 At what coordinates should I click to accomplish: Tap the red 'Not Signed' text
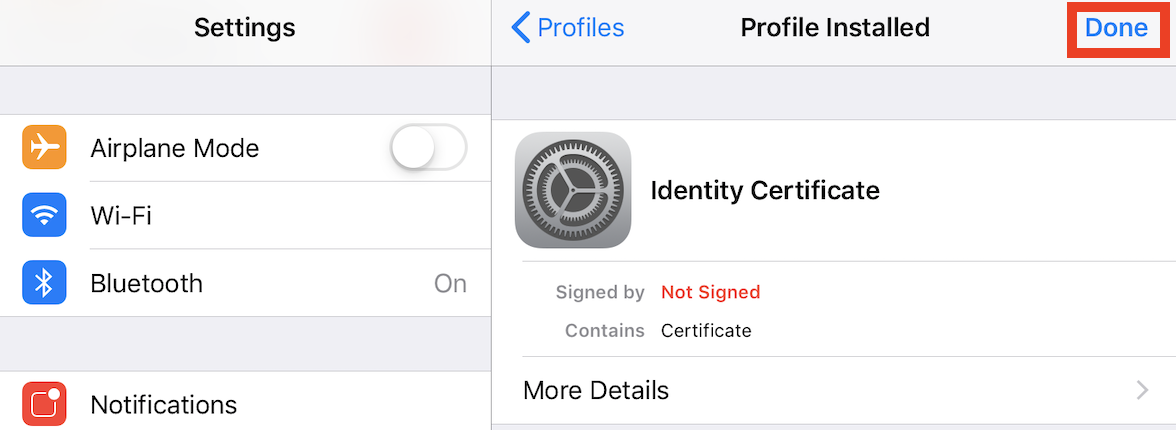click(x=710, y=292)
